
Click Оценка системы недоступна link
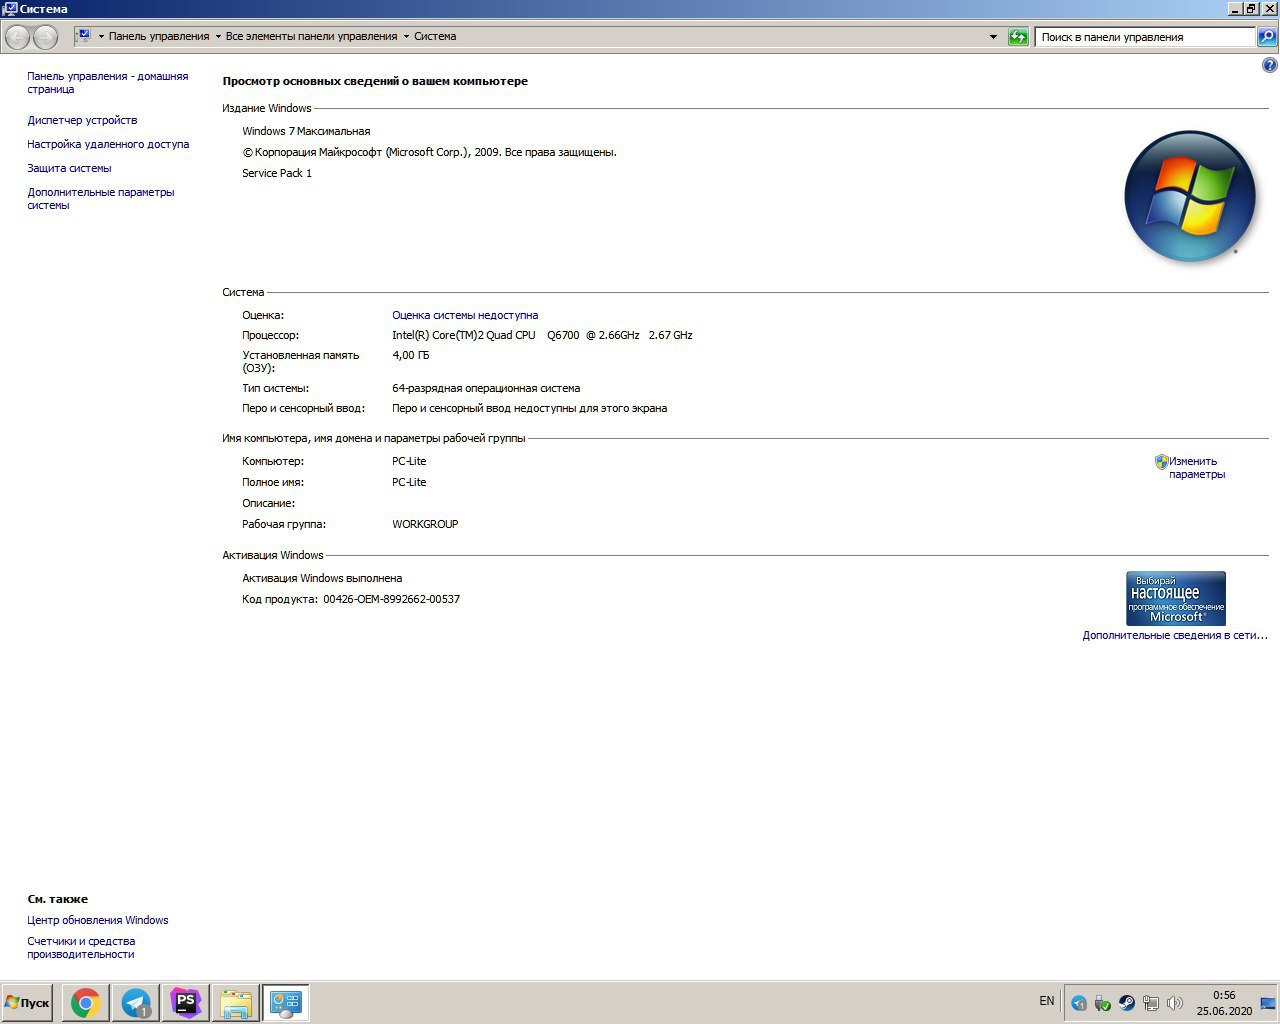click(x=465, y=315)
